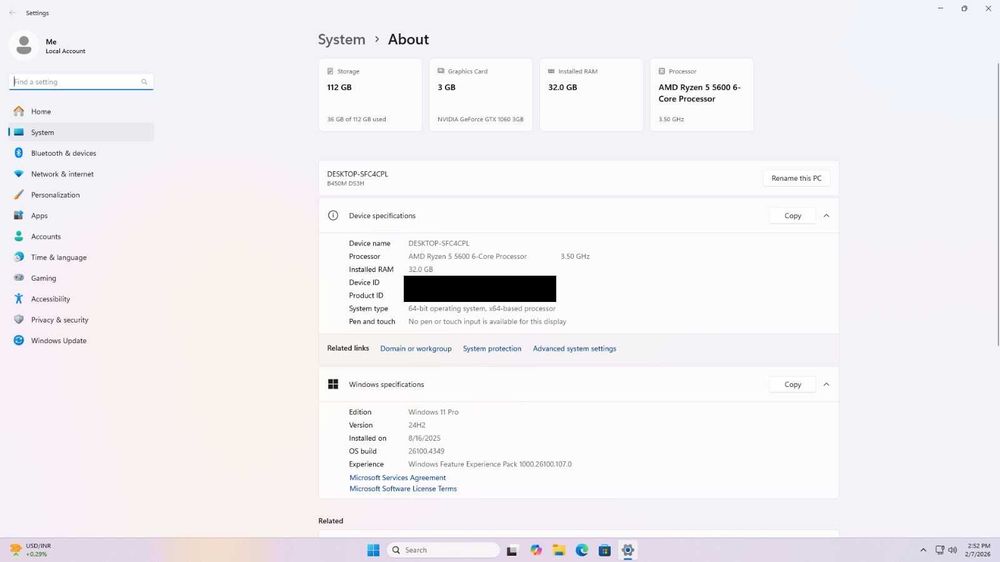Click the settings search magnifier icon
Screen dimensions: 1000x562
point(144,82)
